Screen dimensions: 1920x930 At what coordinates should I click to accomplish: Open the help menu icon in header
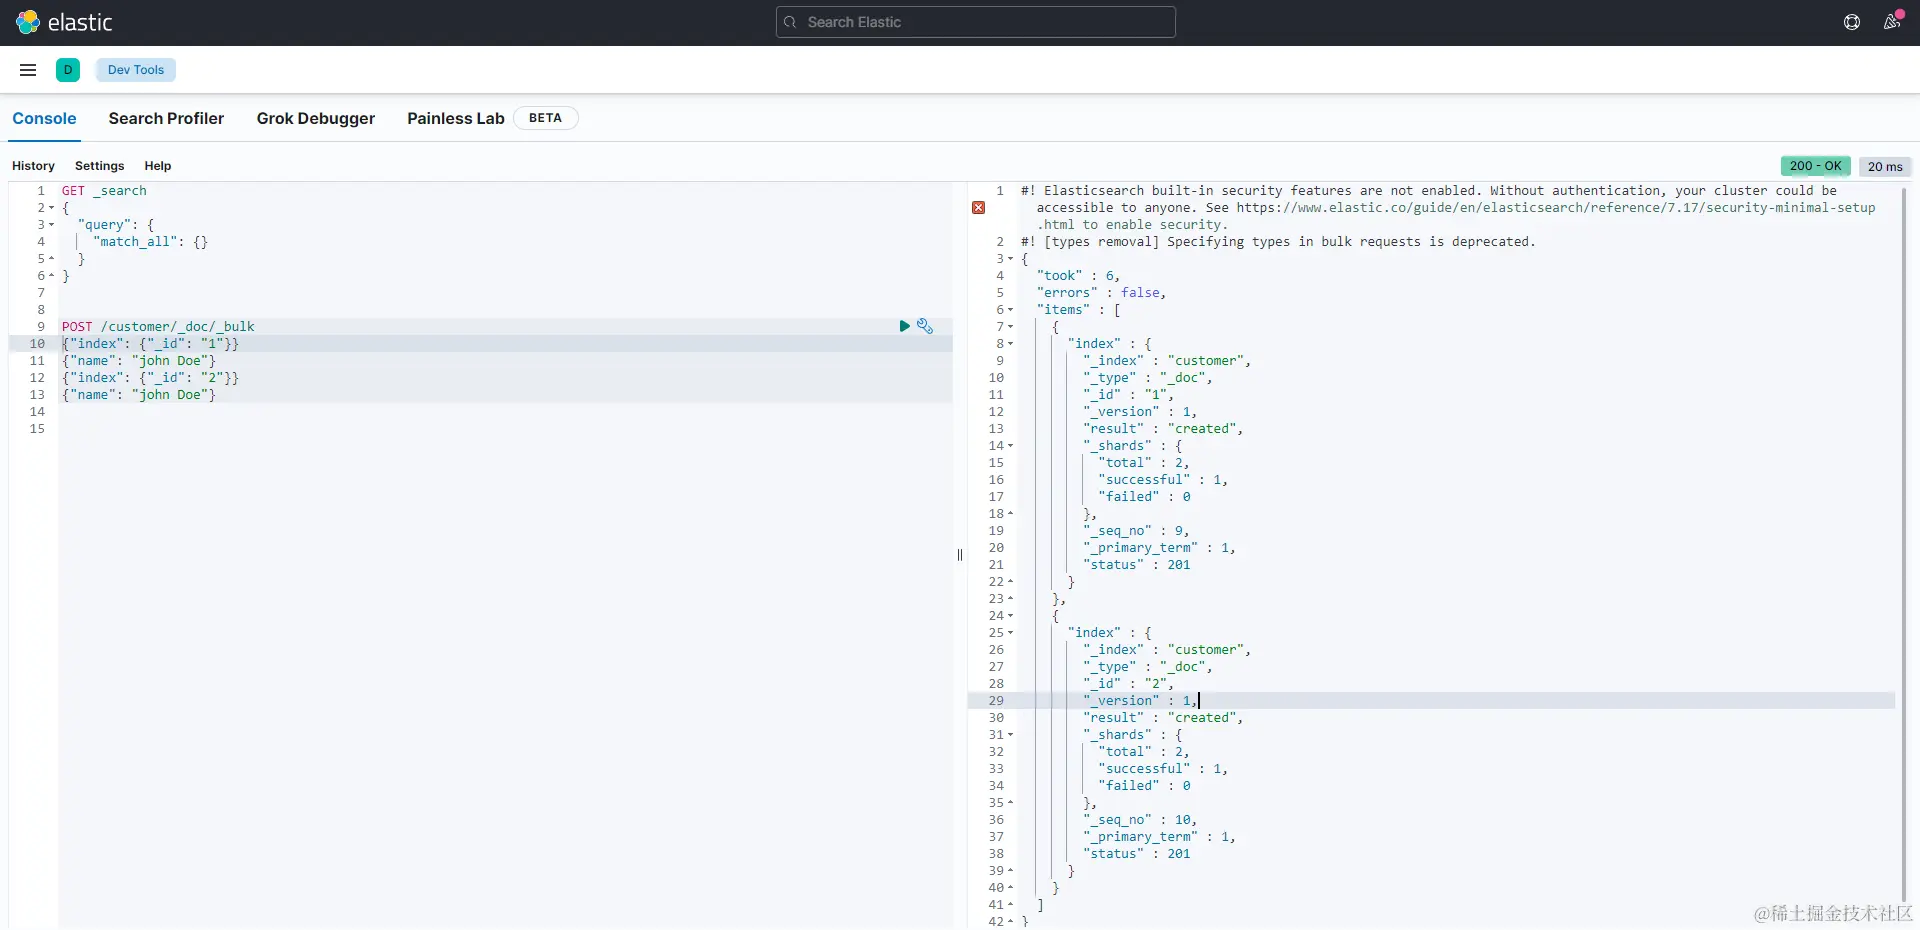(1852, 22)
